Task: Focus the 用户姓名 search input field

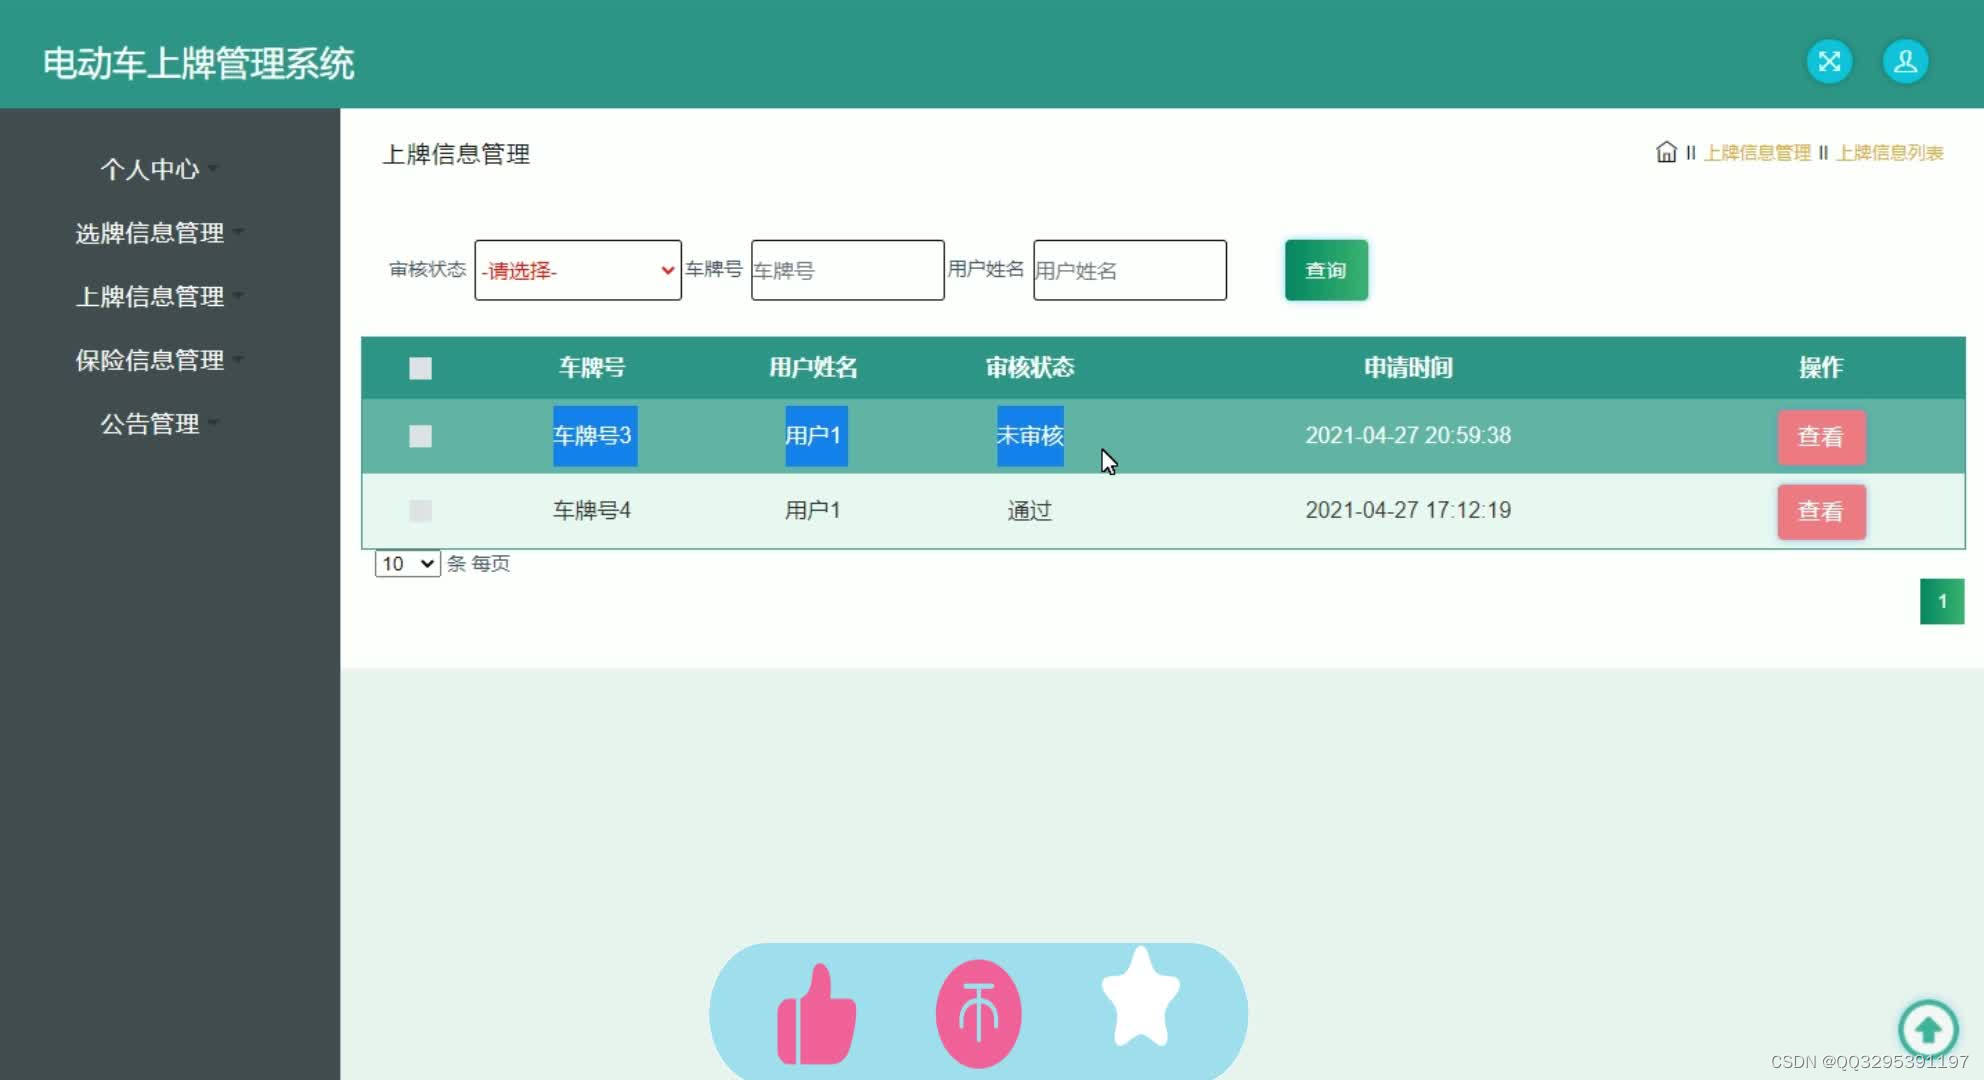Action: coord(1130,270)
